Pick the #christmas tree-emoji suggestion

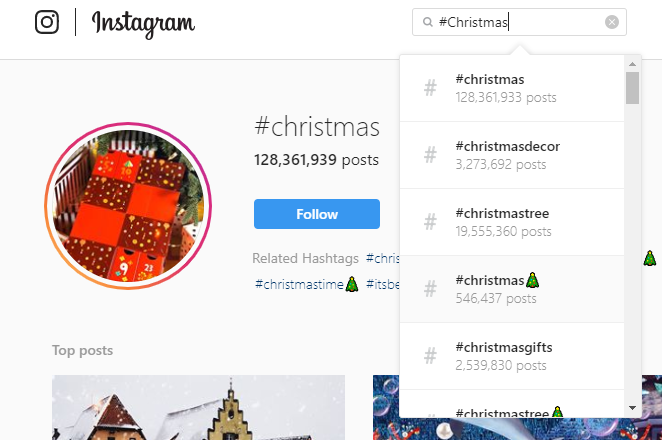coord(512,289)
